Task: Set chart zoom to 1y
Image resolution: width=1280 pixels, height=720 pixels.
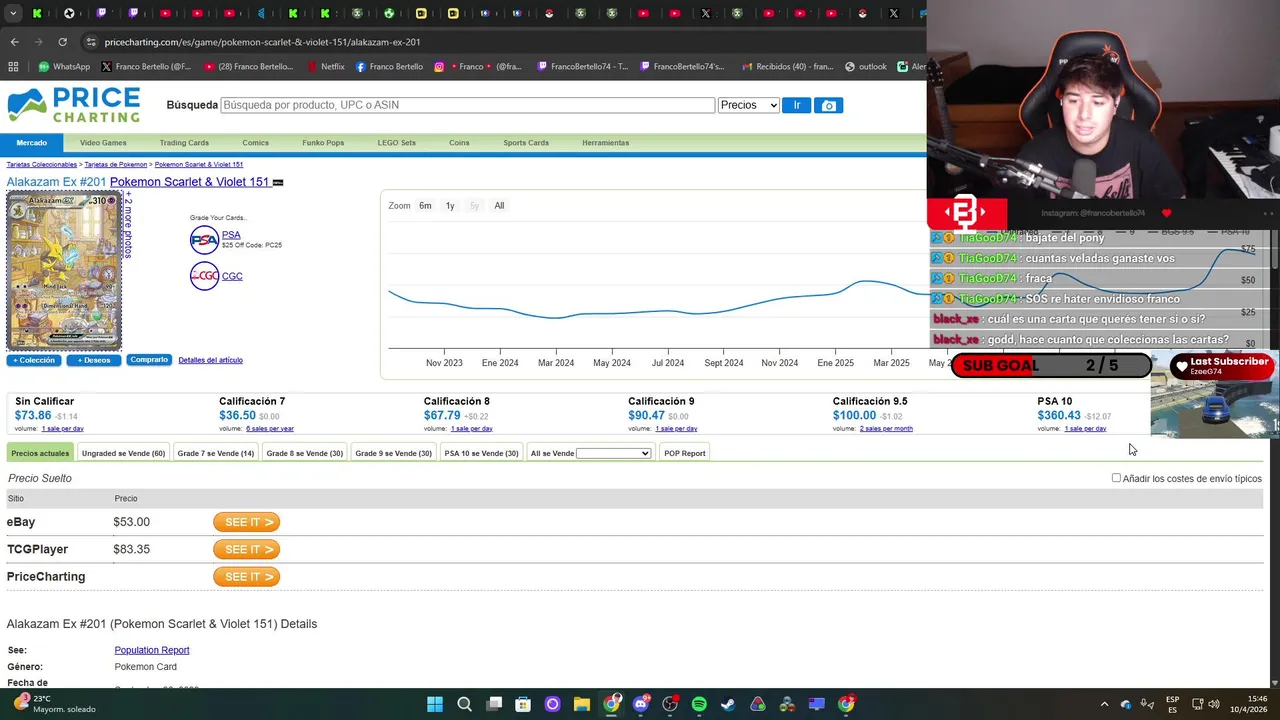Action: (450, 206)
